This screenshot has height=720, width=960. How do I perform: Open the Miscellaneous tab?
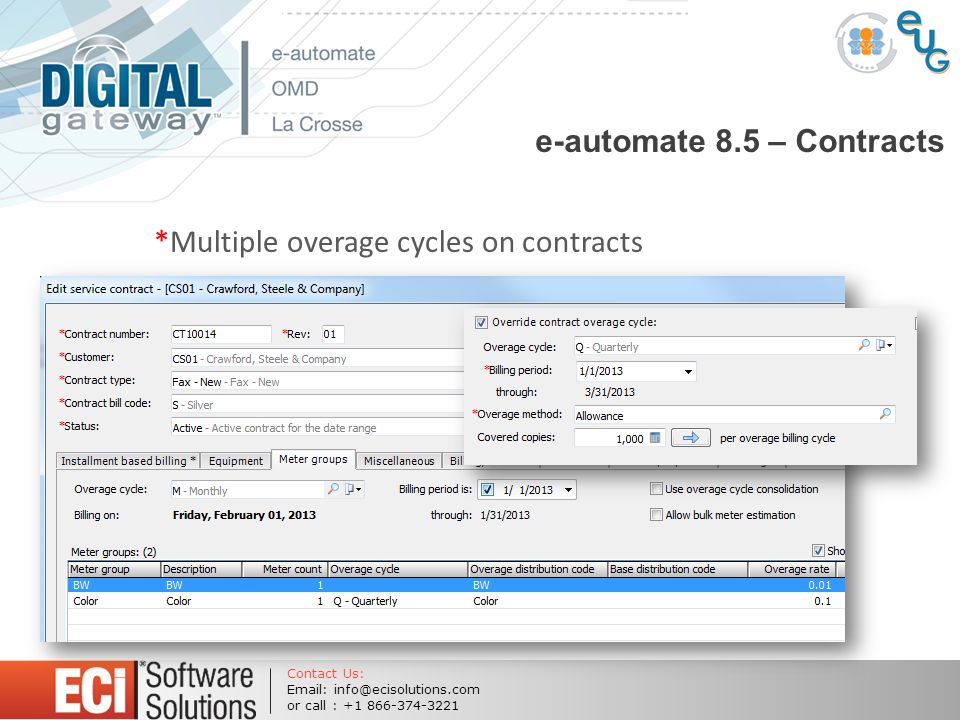(399, 461)
